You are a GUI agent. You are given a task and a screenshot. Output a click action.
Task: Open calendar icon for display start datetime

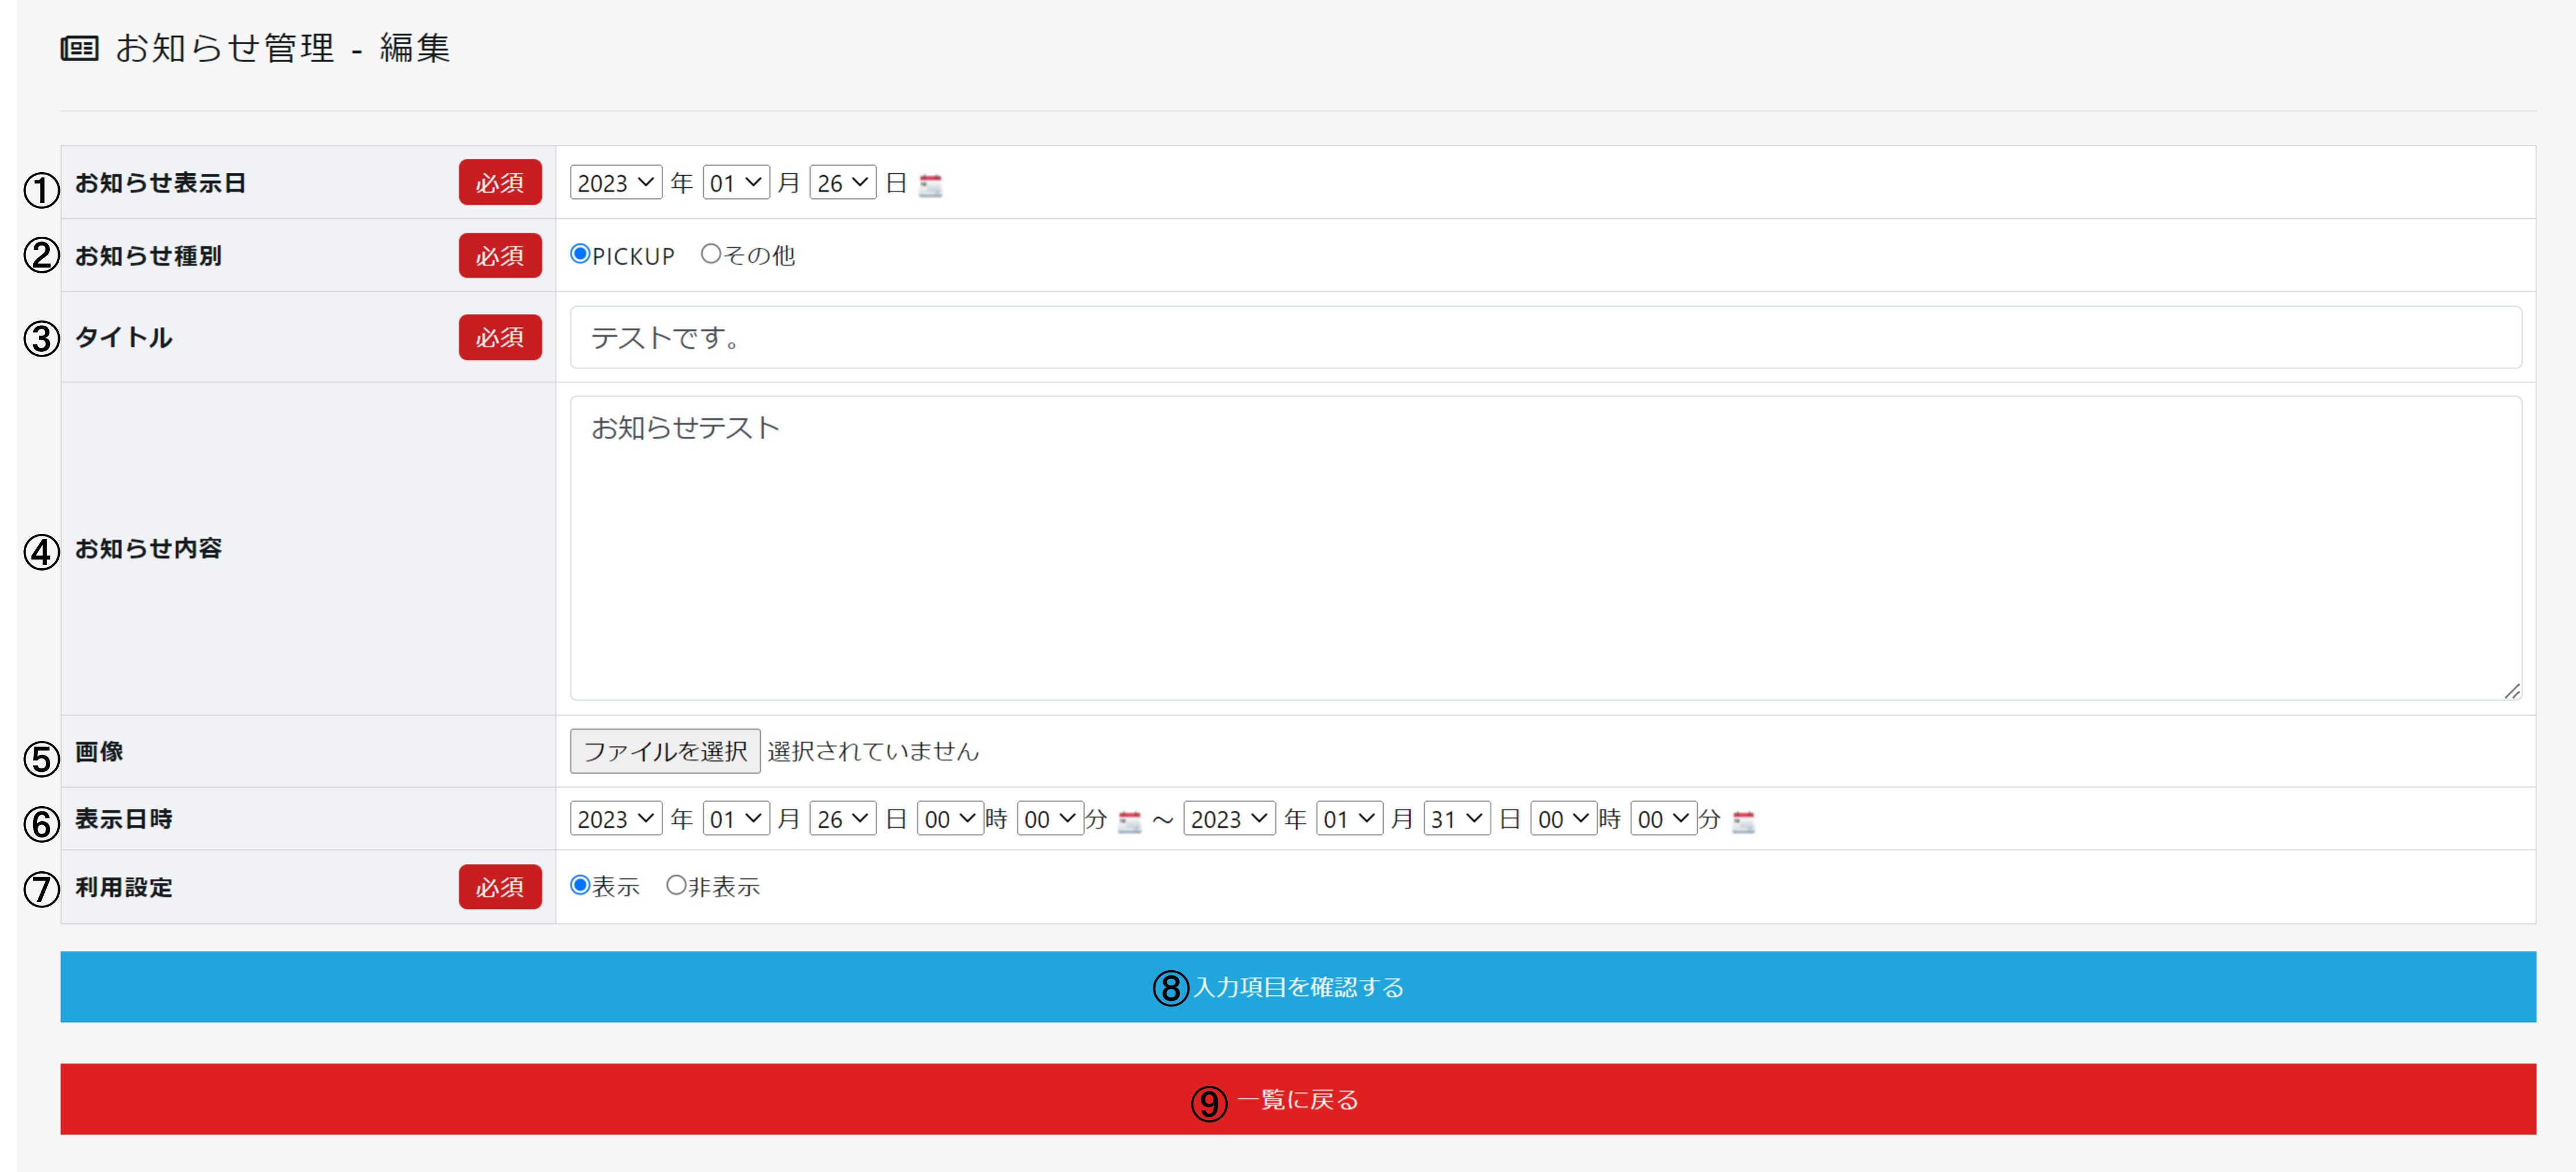click(x=1129, y=821)
